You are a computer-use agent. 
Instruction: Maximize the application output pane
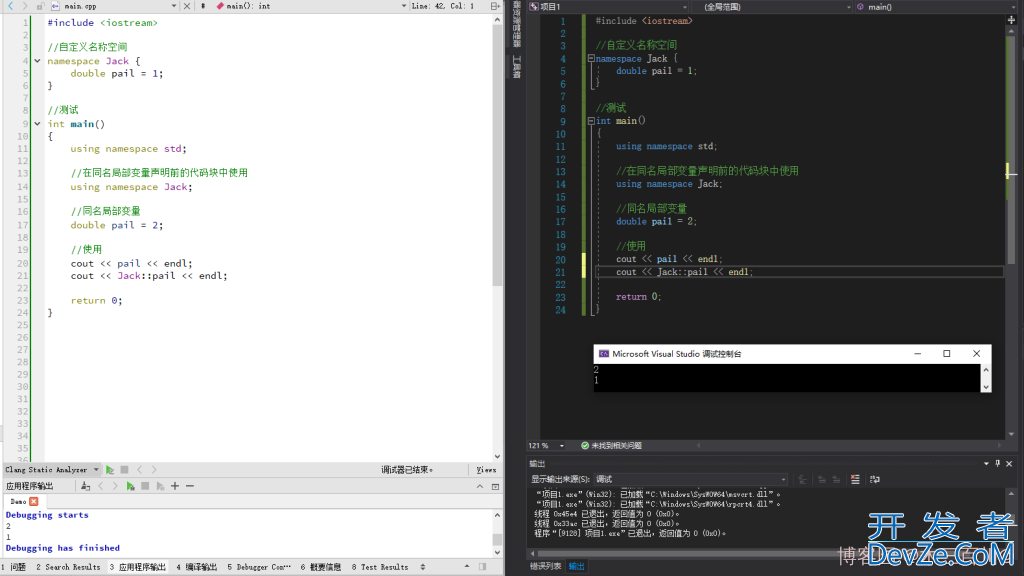tap(495, 486)
